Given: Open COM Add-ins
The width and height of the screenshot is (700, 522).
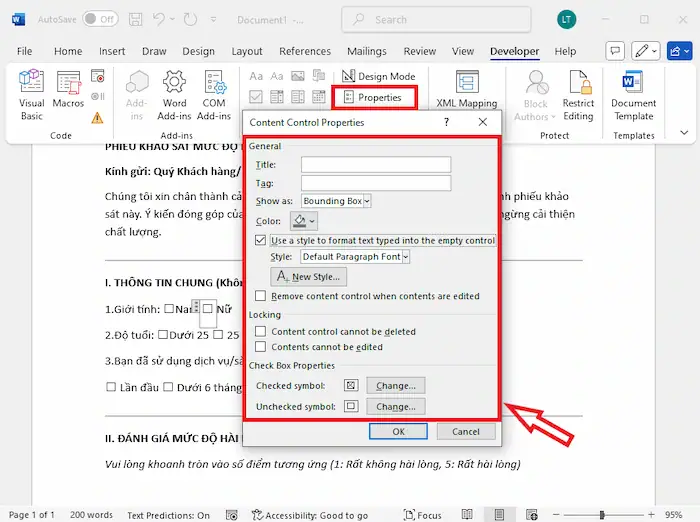Looking at the screenshot, I should click(x=214, y=95).
